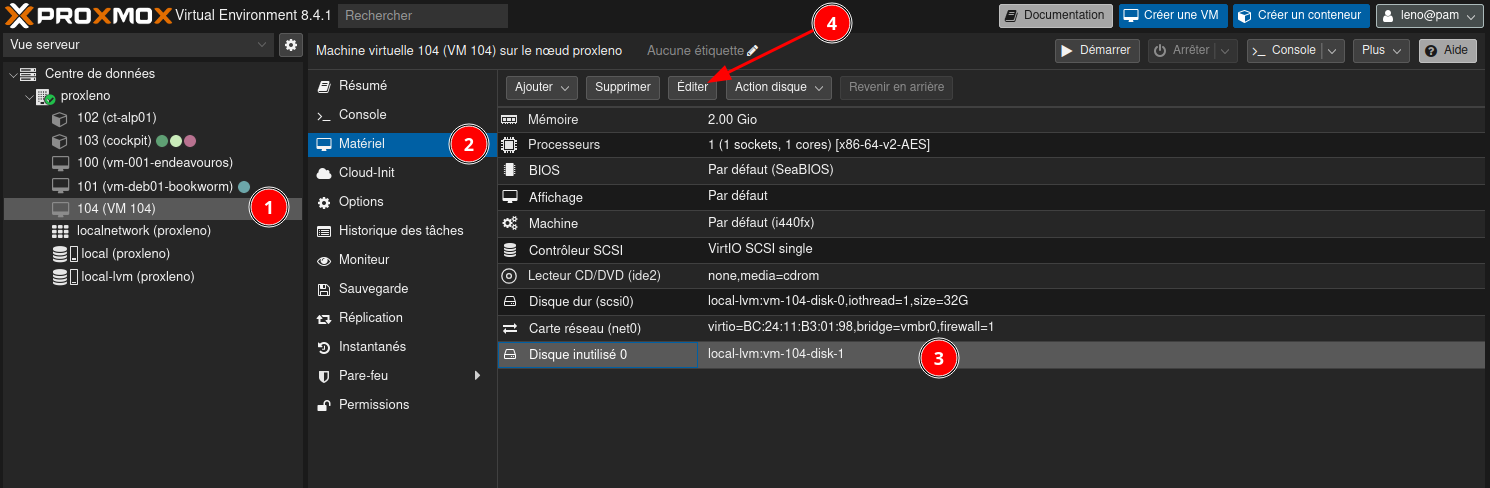
Task: Click the localnetwork grid icon
Action: [x=60, y=231]
